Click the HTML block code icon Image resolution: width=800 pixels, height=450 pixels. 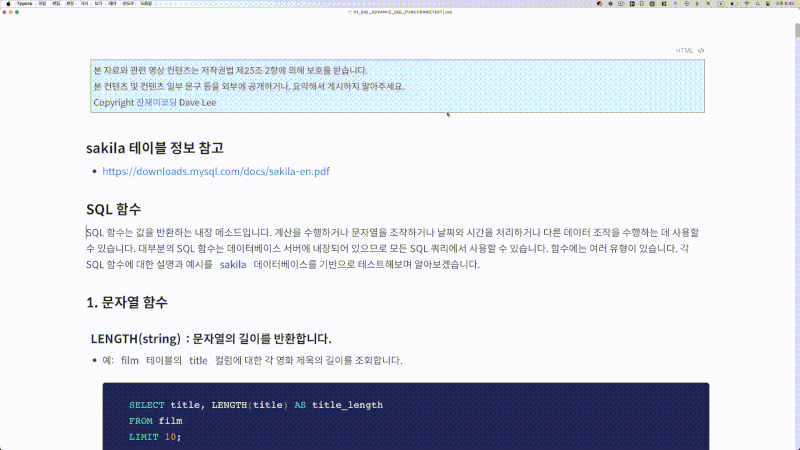[x=701, y=51]
